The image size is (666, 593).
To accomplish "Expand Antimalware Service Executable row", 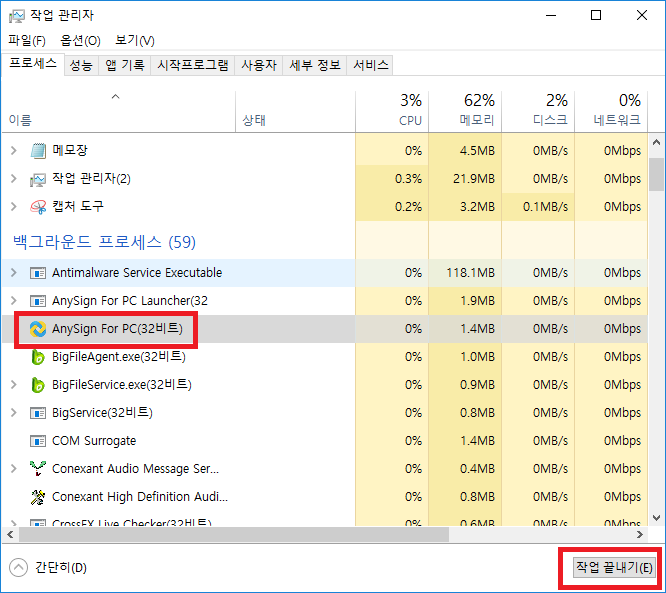I will pyautogui.click(x=14, y=273).
